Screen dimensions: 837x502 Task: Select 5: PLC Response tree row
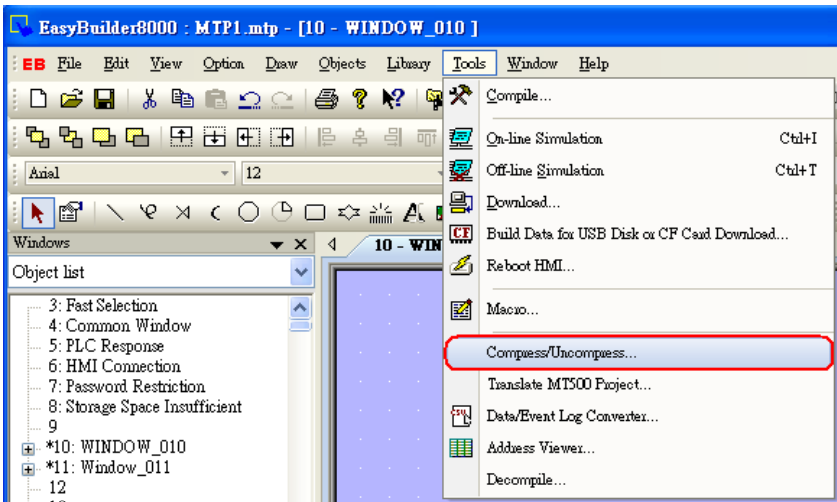pos(106,346)
